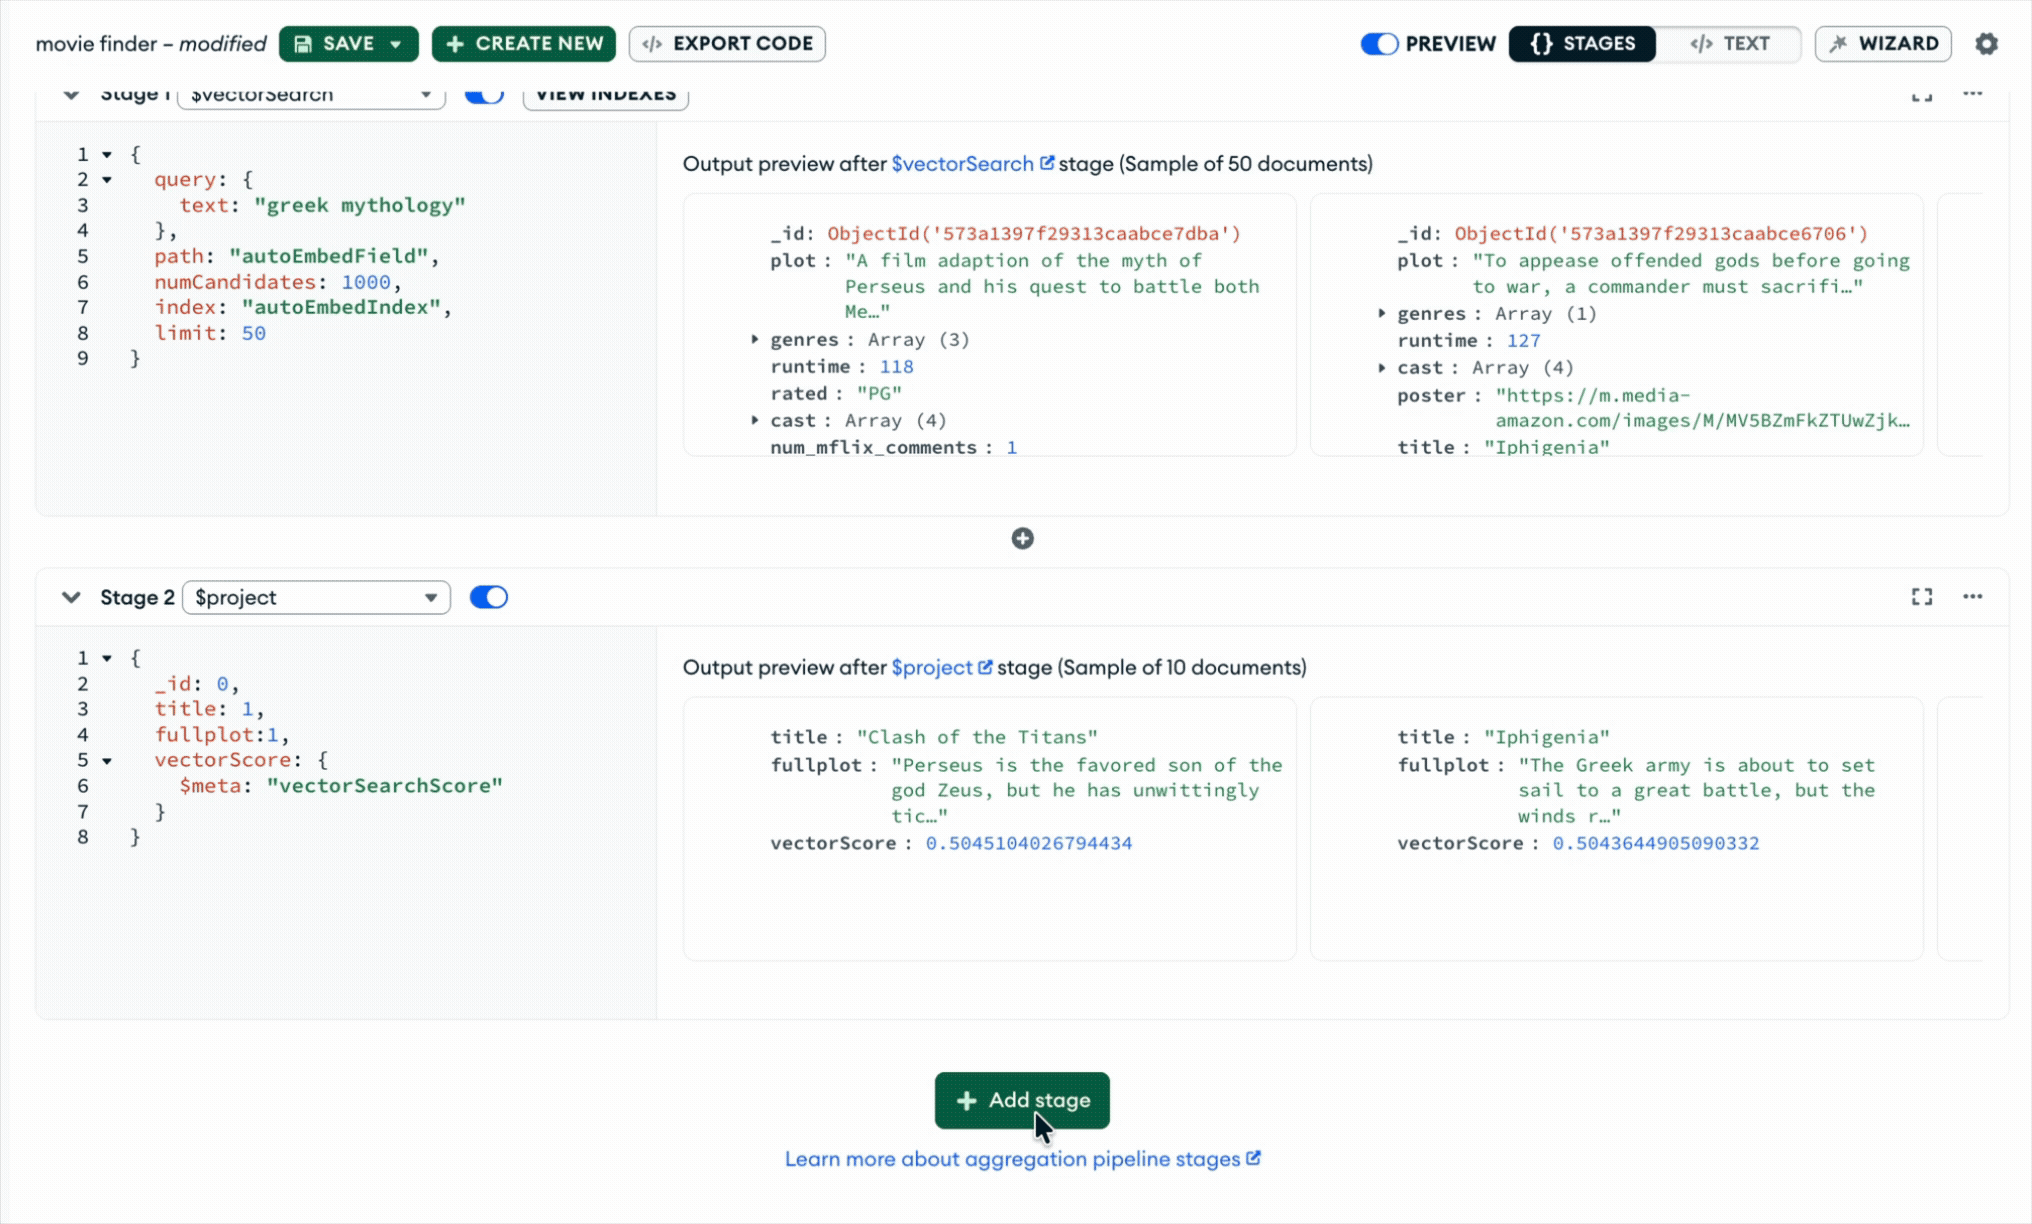The width and height of the screenshot is (2032, 1224).
Task: Expand Stage 1 to fullscreen
Action: pos(1921,95)
